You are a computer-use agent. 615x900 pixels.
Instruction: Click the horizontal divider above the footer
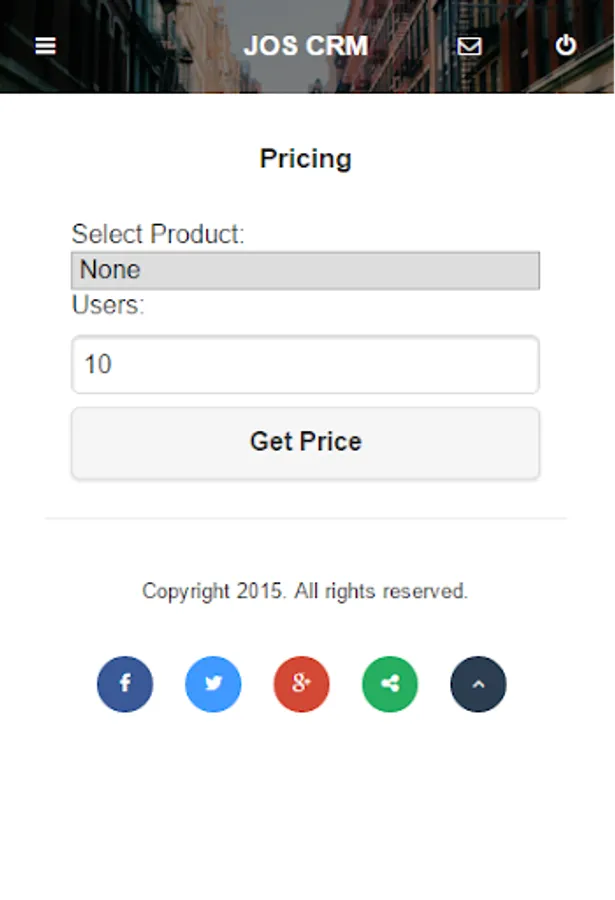pos(305,518)
